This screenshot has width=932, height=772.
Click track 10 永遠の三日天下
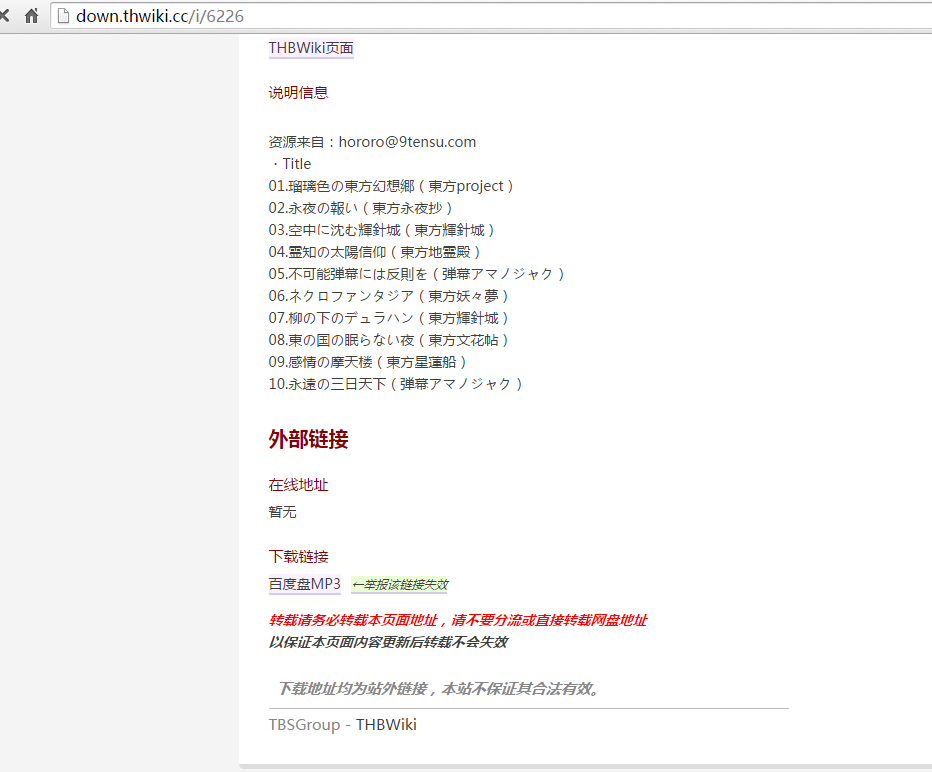click(396, 384)
